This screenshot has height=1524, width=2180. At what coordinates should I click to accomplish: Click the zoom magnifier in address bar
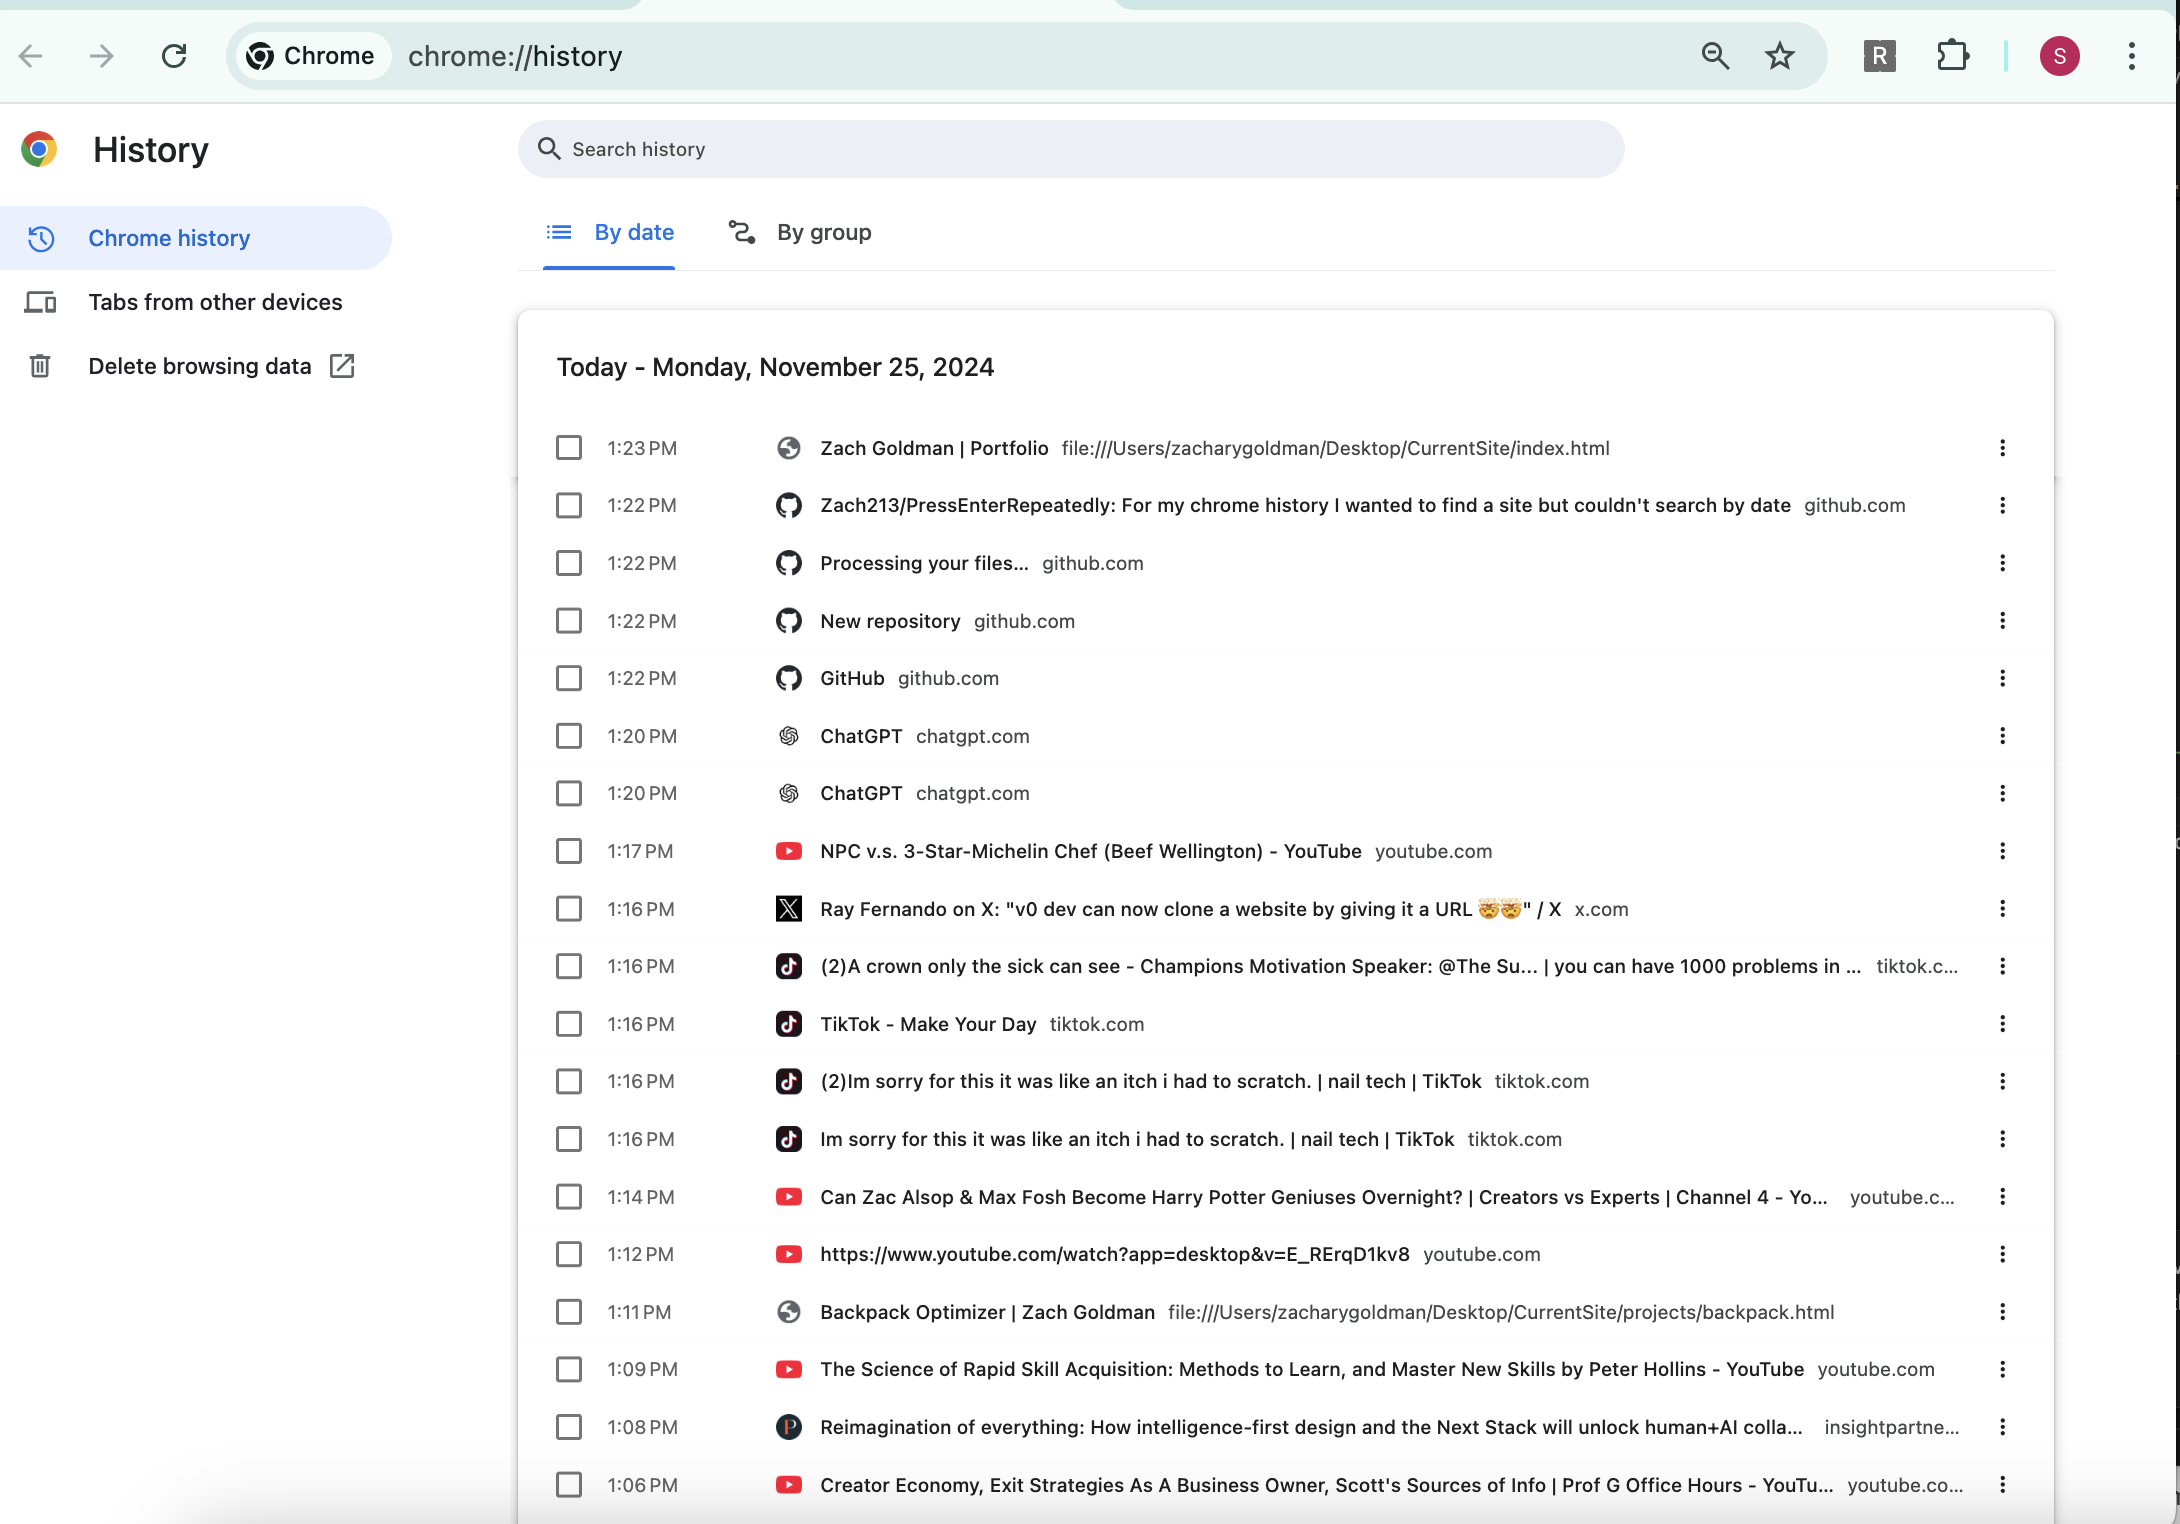[x=1715, y=56]
